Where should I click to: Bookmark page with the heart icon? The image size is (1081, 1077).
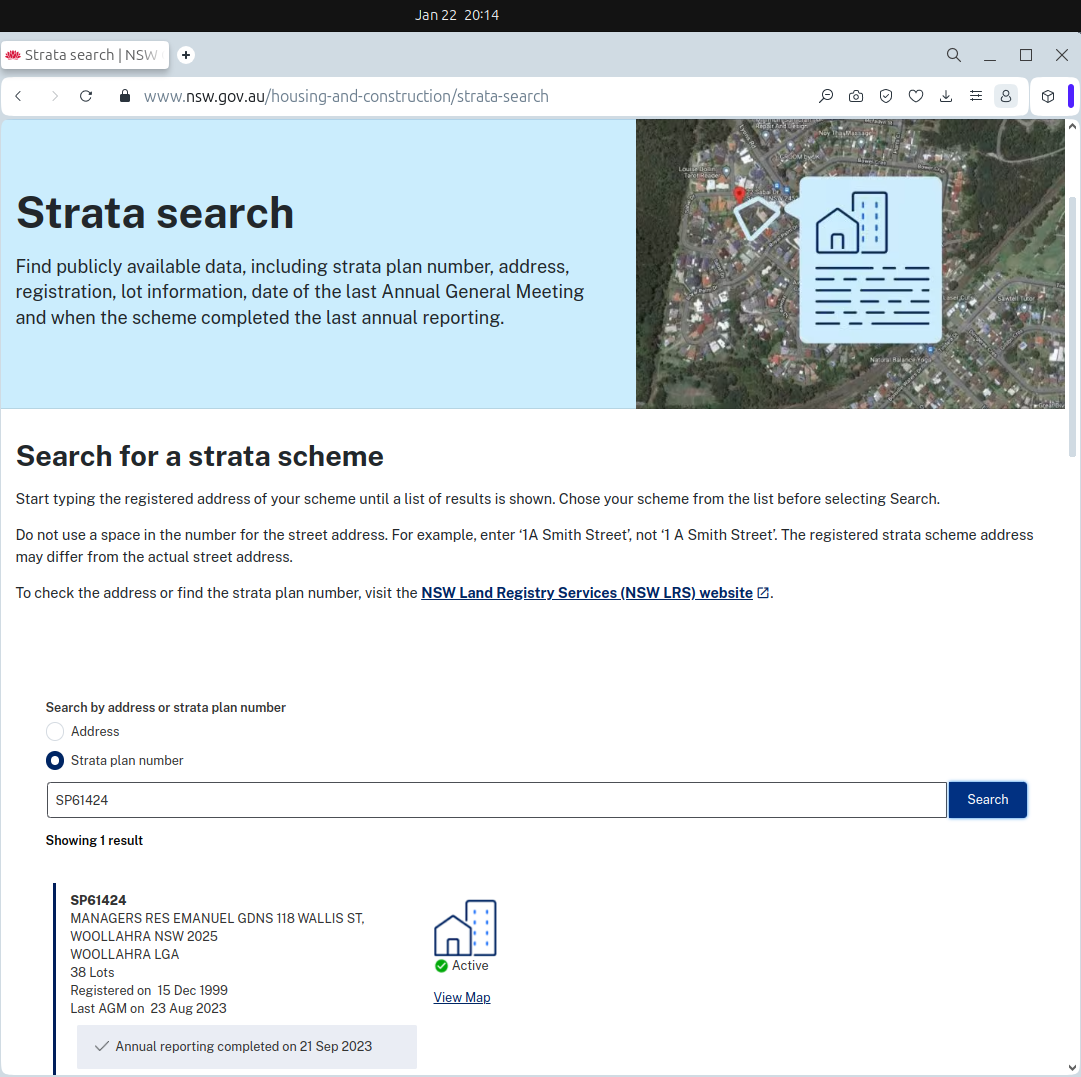[x=916, y=96]
